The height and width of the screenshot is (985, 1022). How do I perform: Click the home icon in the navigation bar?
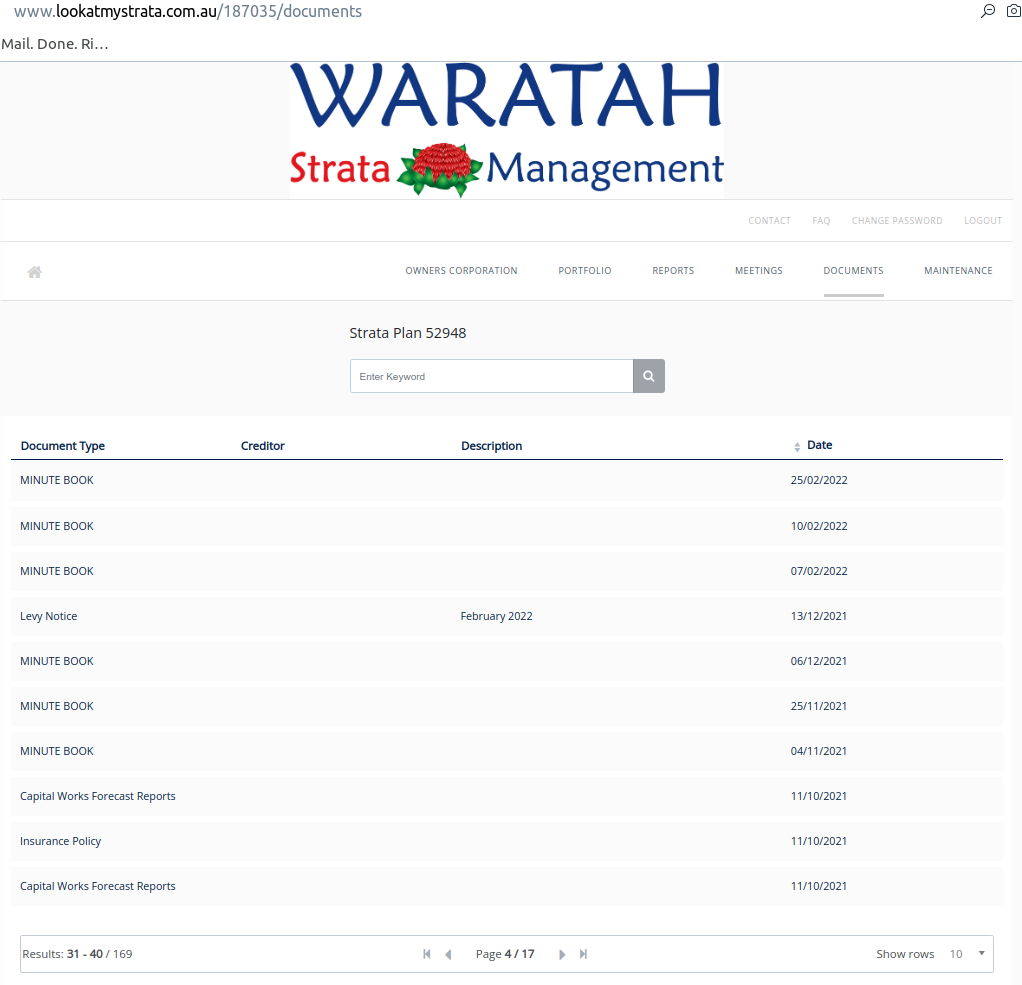coord(35,272)
